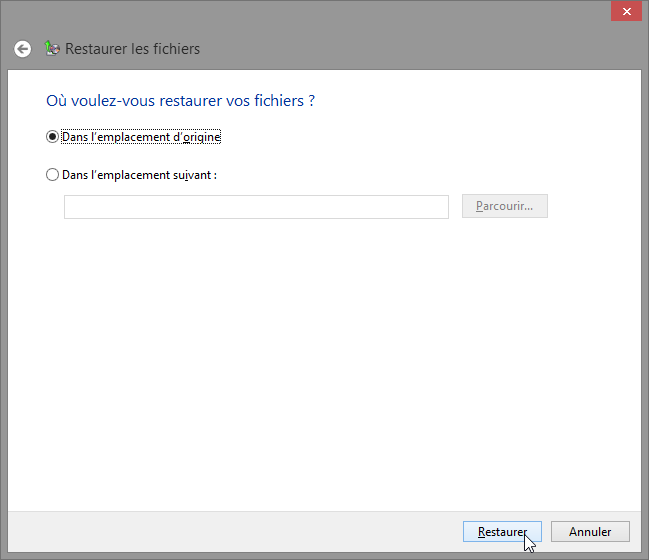The height and width of the screenshot is (560, 649).
Task: Open the Parcourir... browse dialog
Action: [x=505, y=206]
